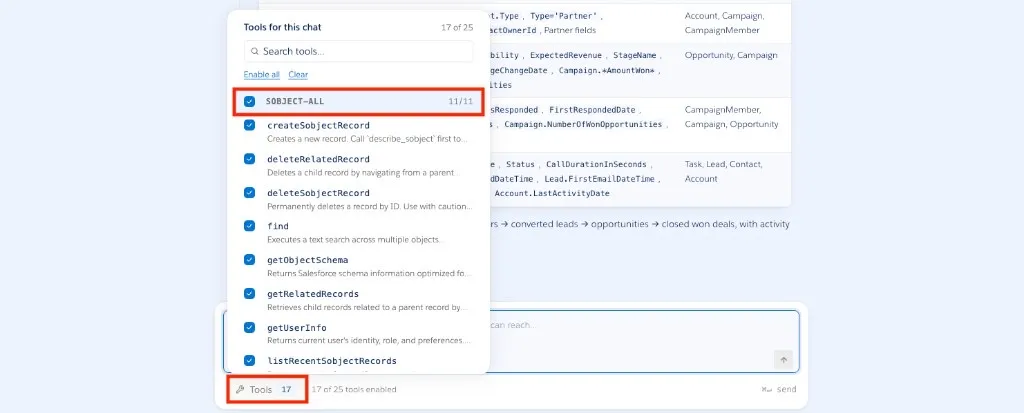This screenshot has width=1024, height=413.
Task: Click the Type='Partner' code text
Action: [566, 16]
